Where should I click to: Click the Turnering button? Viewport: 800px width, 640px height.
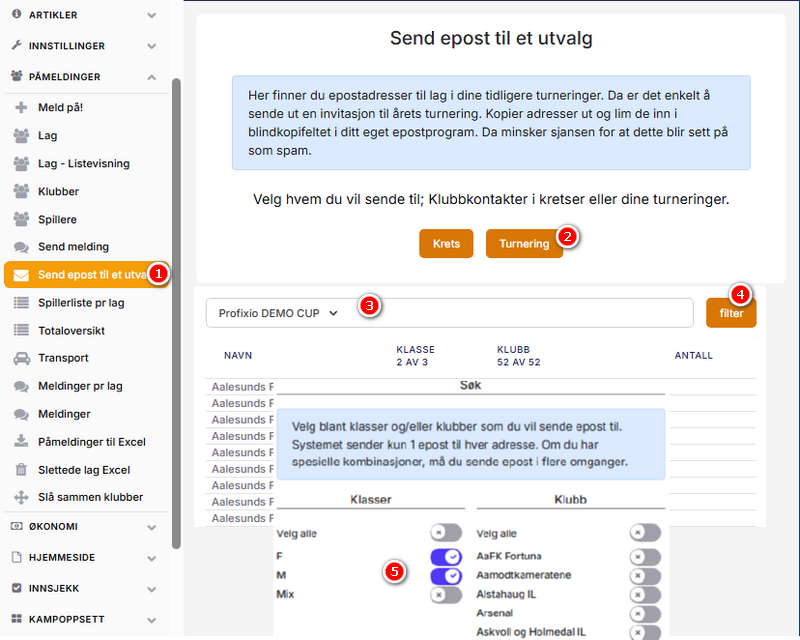[x=524, y=243]
